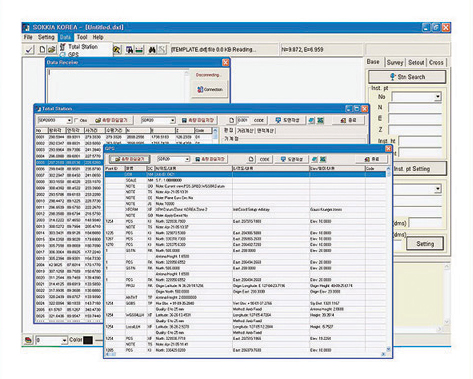Open the File menu
This screenshot has width=473, height=379.
click(28, 37)
